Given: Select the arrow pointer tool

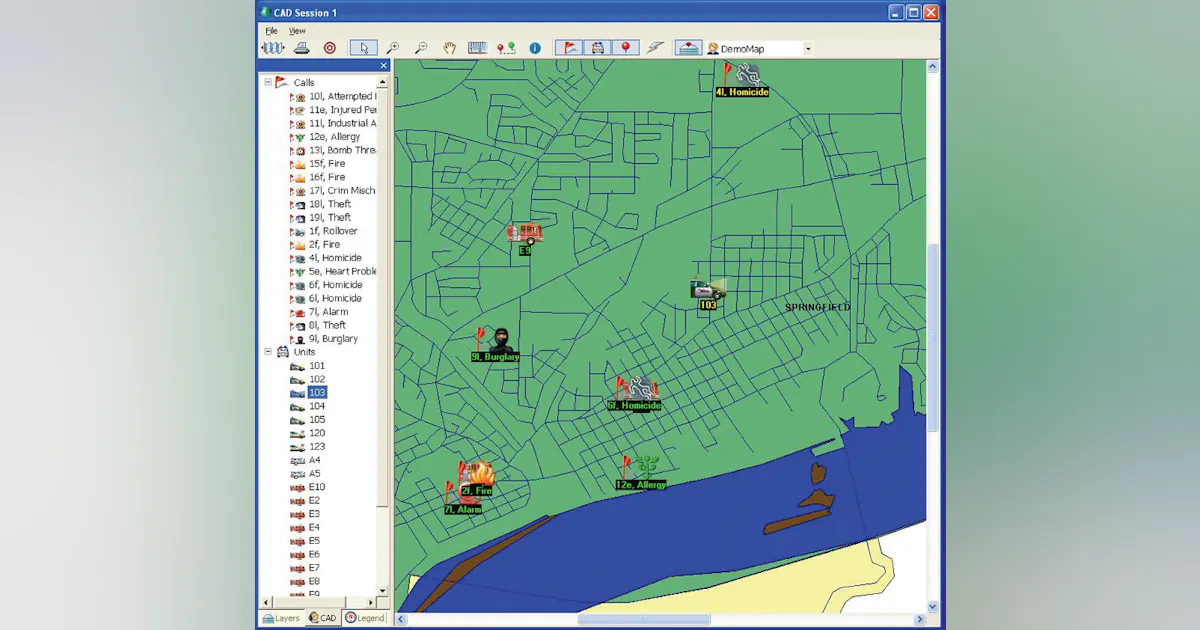Looking at the screenshot, I should [364, 48].
